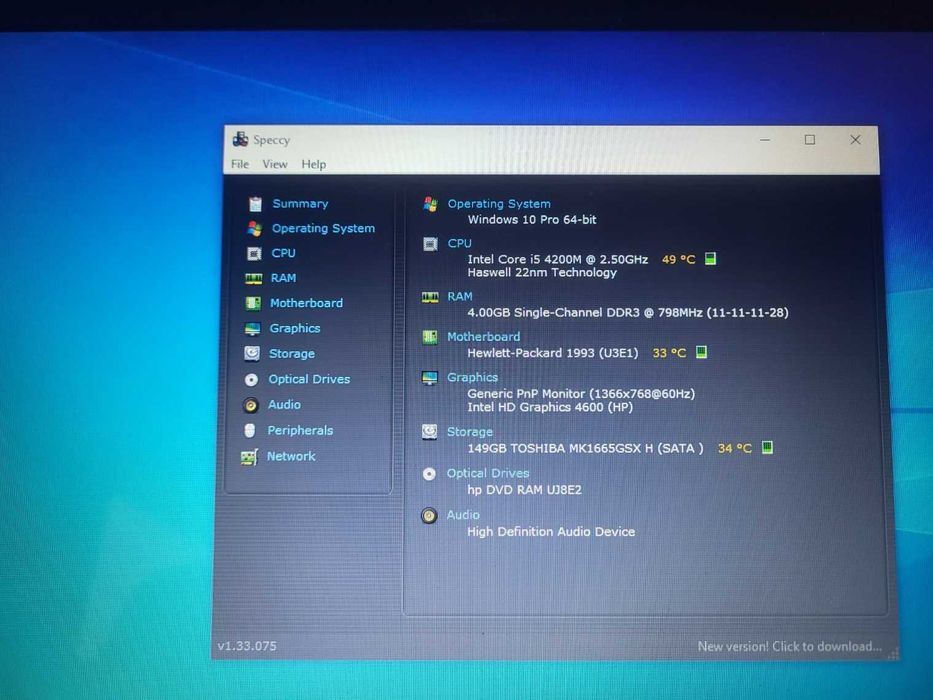Click the Storage icon in summary pane
The height and width of the screenshot is (700, 933).
pos(429,432)
